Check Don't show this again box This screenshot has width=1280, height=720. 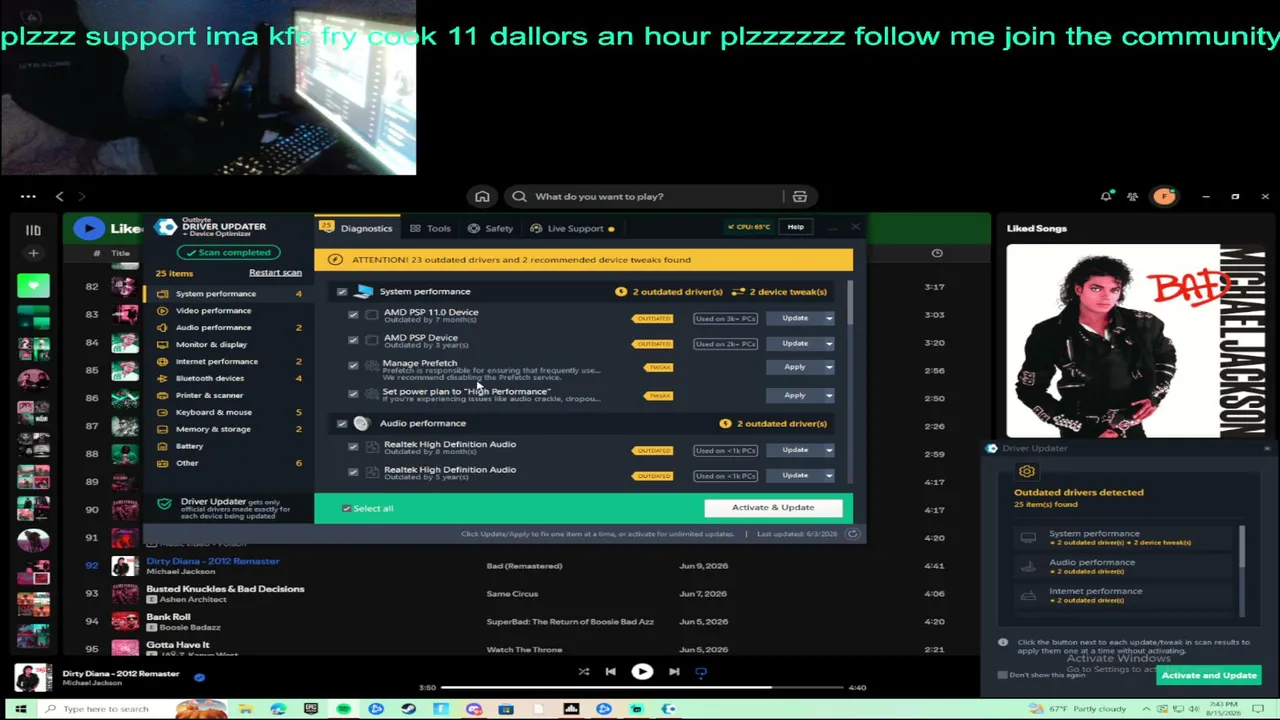(1003, 675)
